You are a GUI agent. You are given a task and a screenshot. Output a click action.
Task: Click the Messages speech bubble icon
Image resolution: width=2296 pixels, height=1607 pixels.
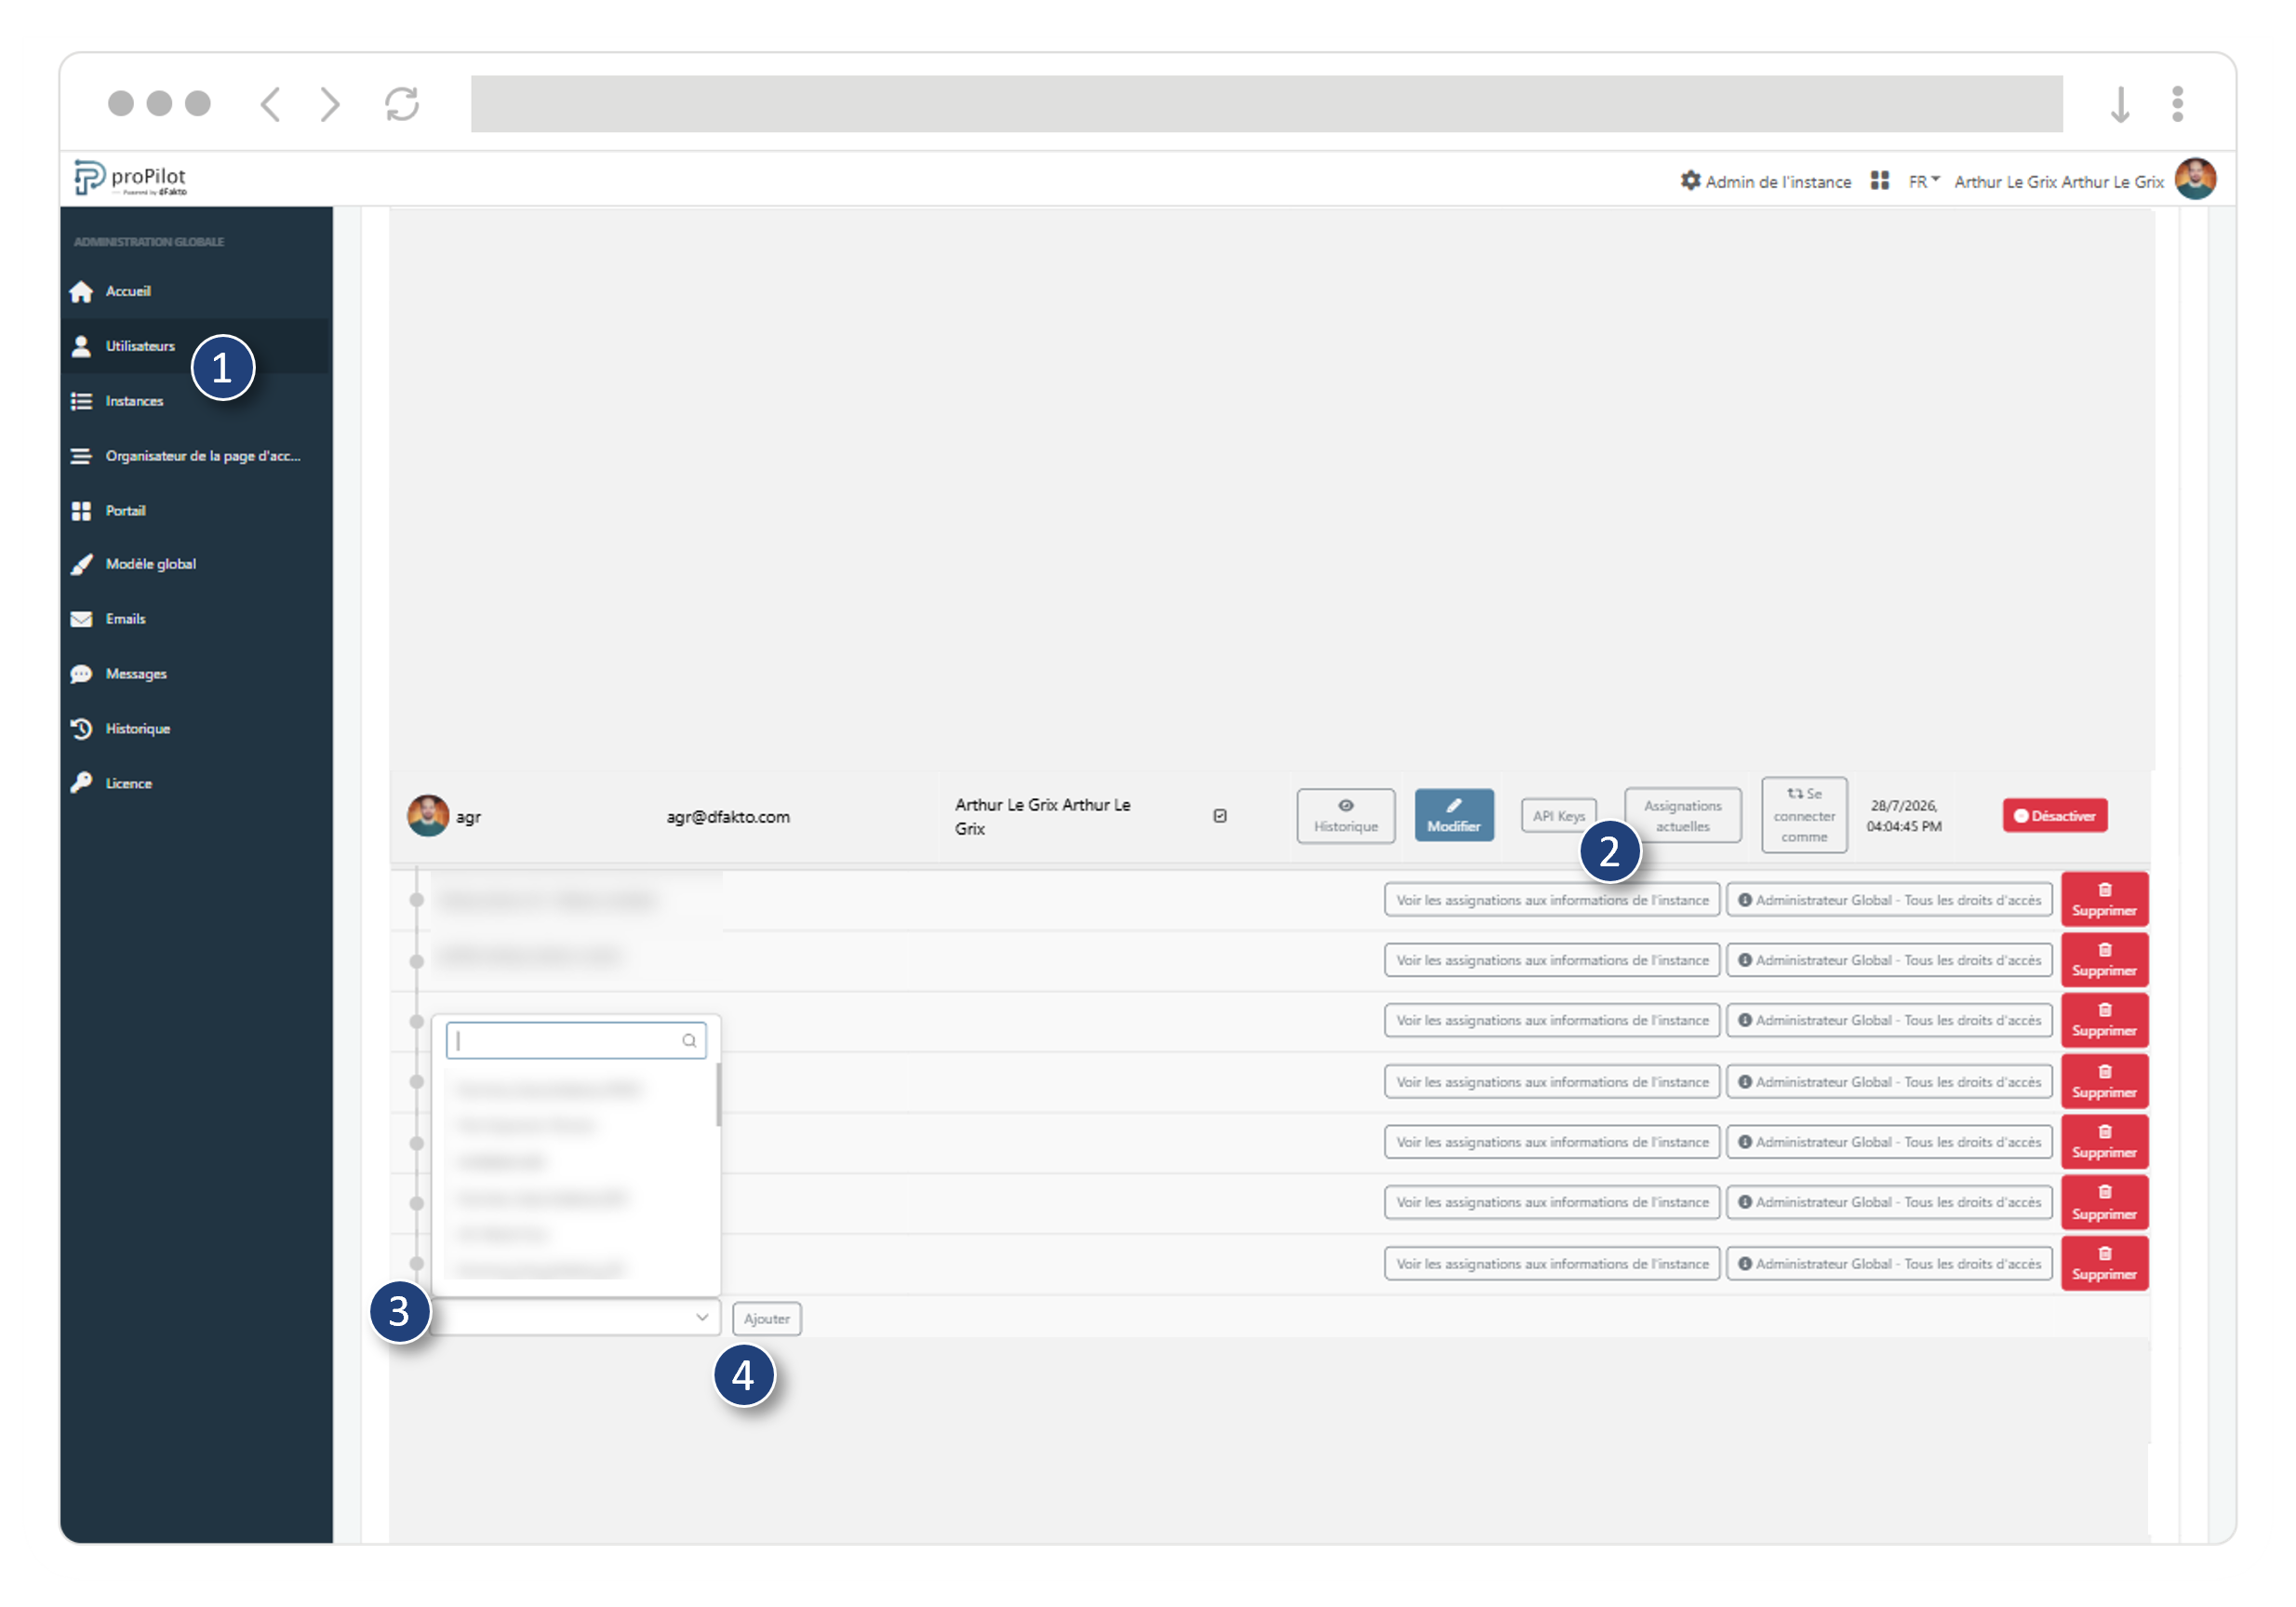tap(81, 674)
